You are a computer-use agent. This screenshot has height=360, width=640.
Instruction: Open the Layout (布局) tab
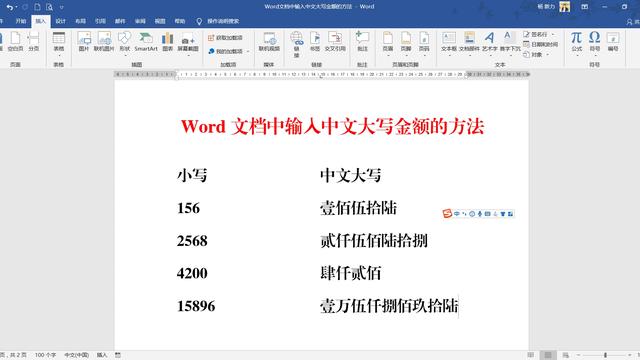[x=80, y=21]
